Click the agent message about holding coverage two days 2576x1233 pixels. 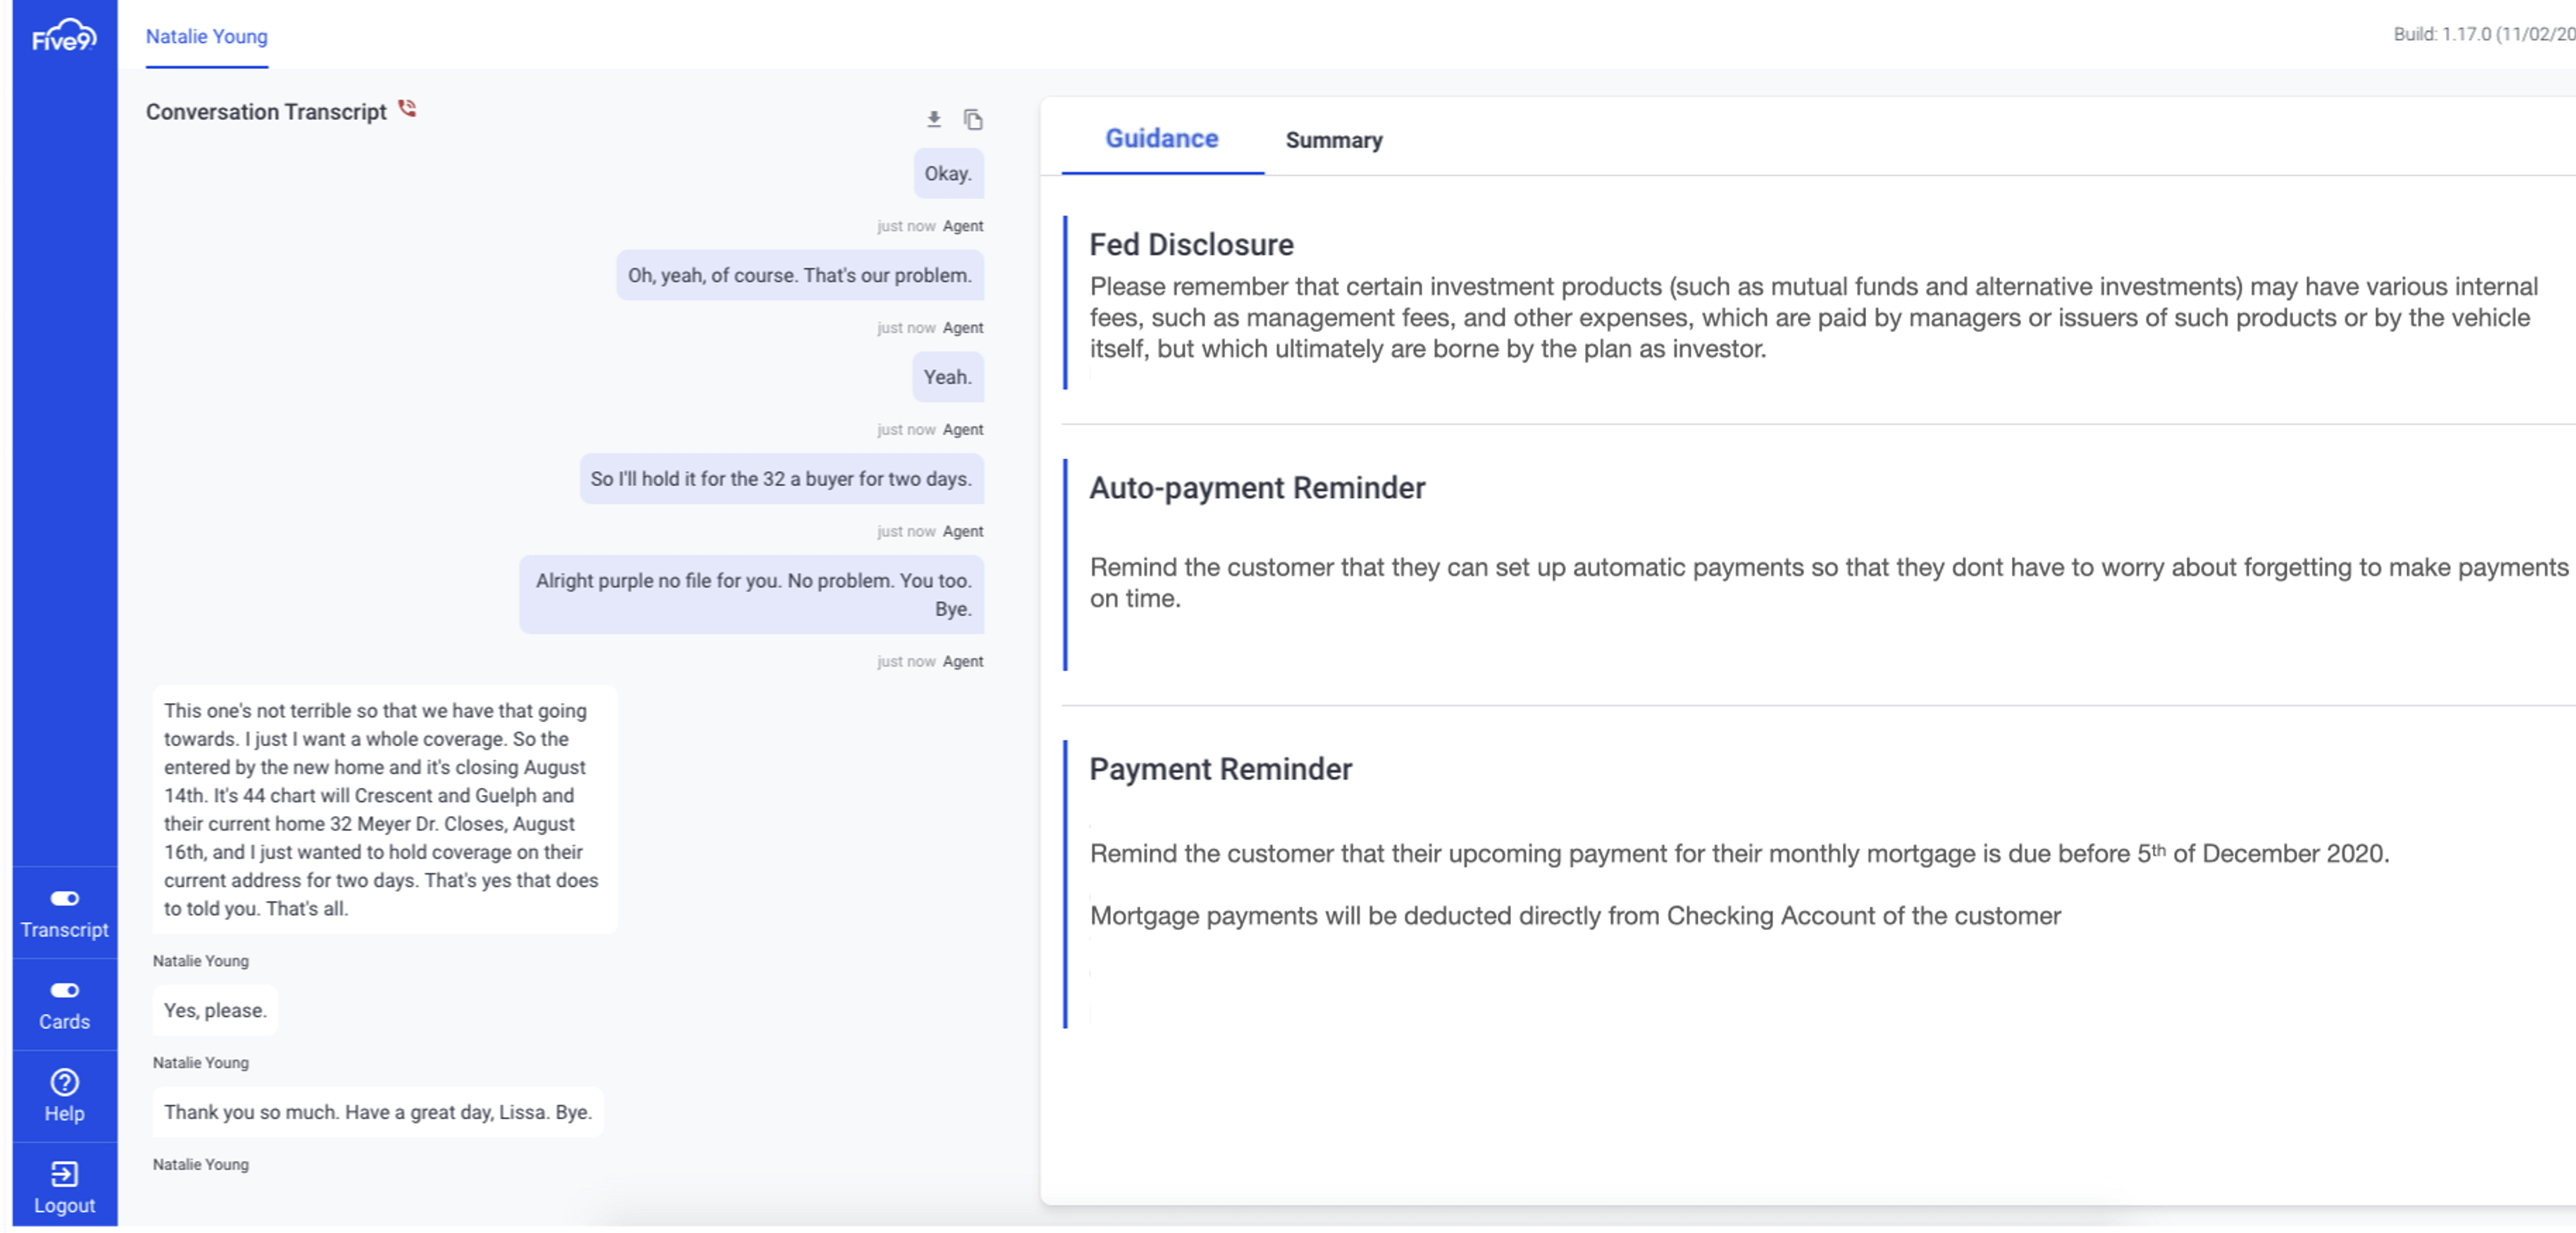point(780,479)
